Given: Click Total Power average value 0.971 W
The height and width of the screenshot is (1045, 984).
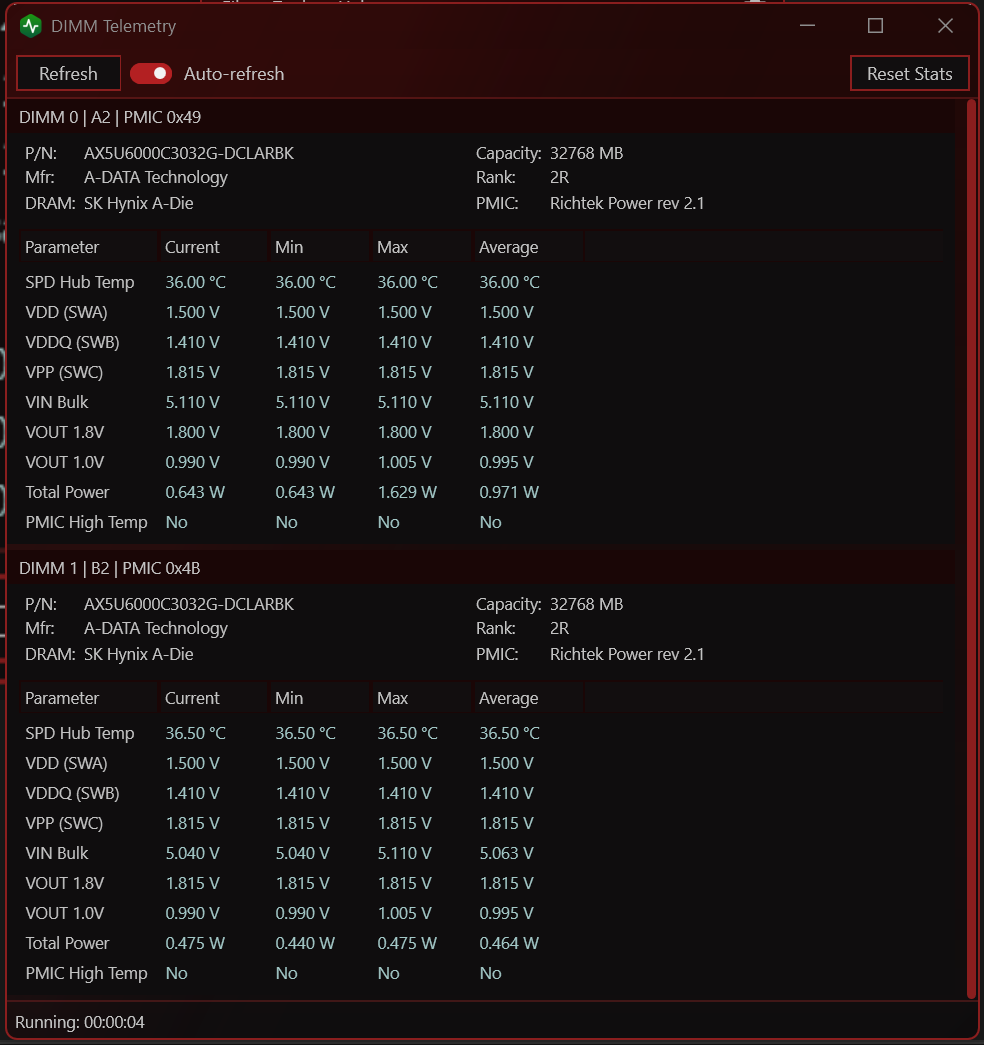Looking at the screenshot, I should pos(509,493).
